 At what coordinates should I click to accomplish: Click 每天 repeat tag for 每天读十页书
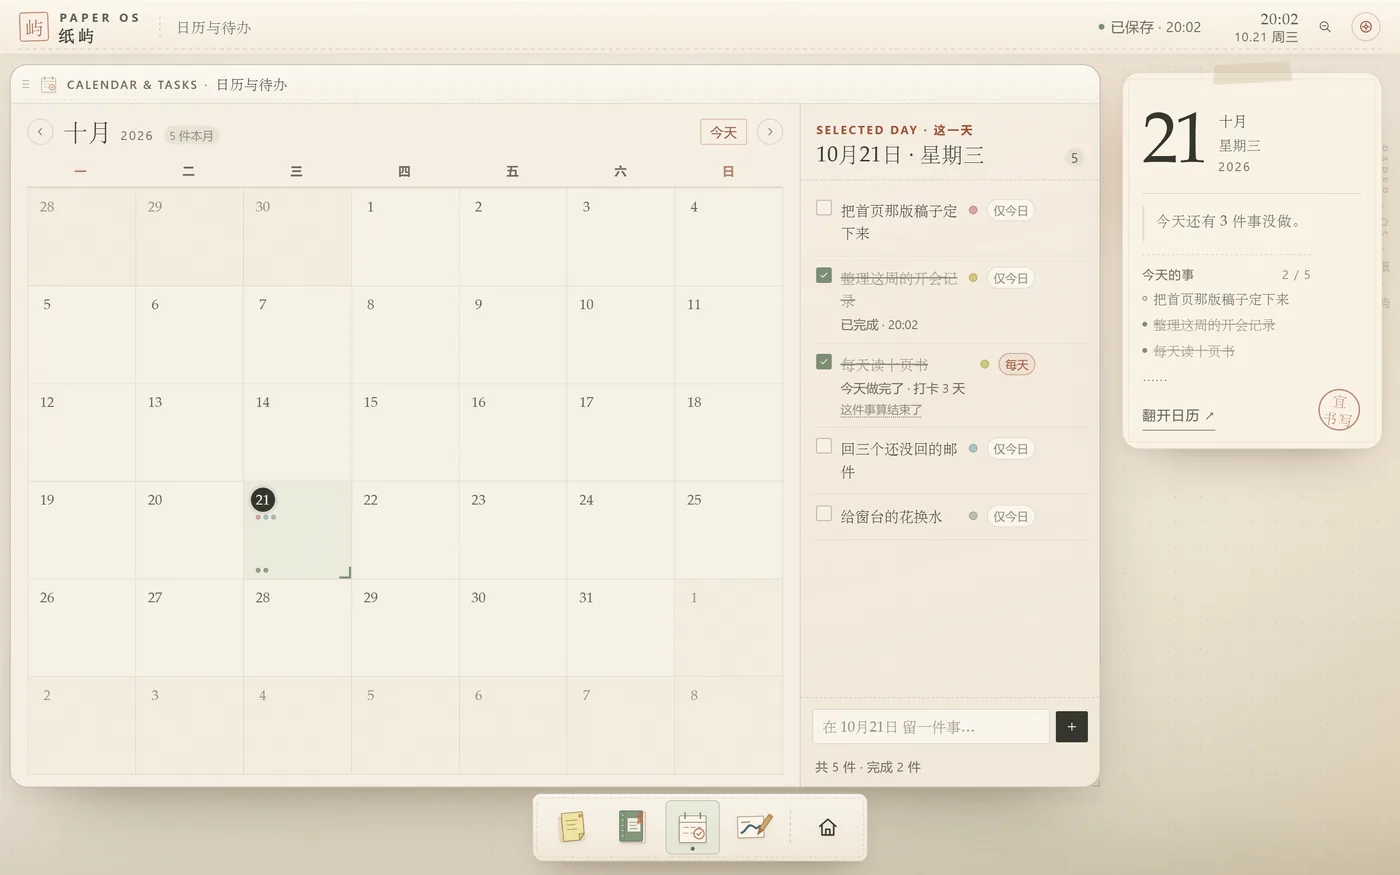pyautogui.click(x=1016, y=365)
